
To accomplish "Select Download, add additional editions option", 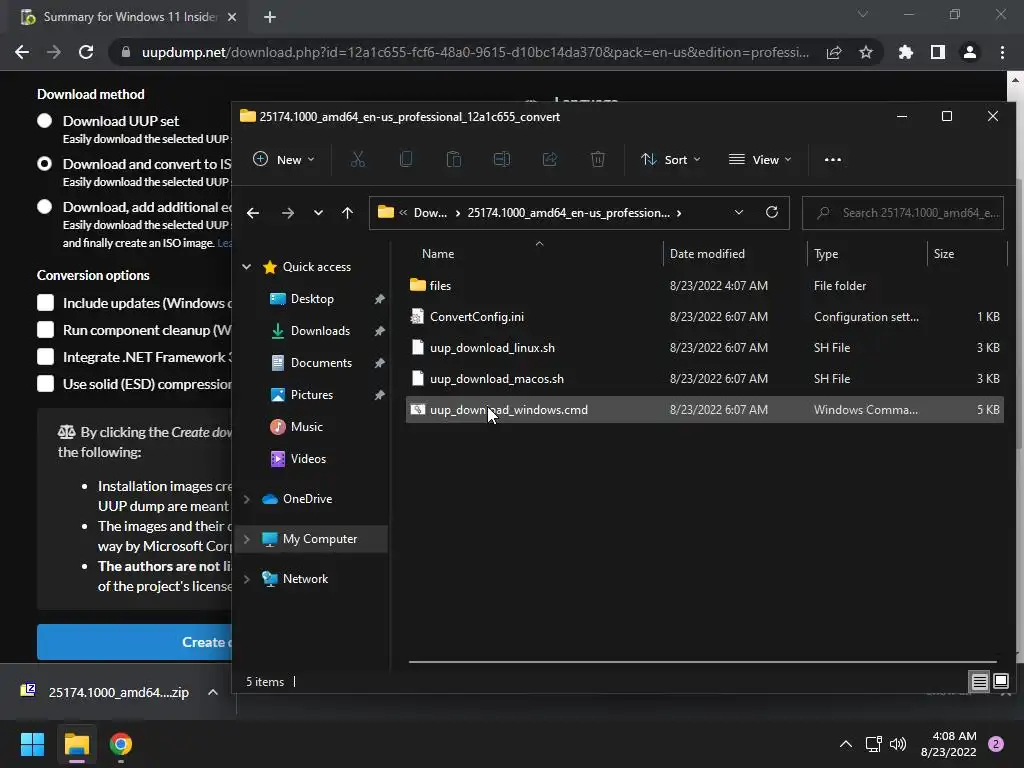I will click(x=44, y=207).
